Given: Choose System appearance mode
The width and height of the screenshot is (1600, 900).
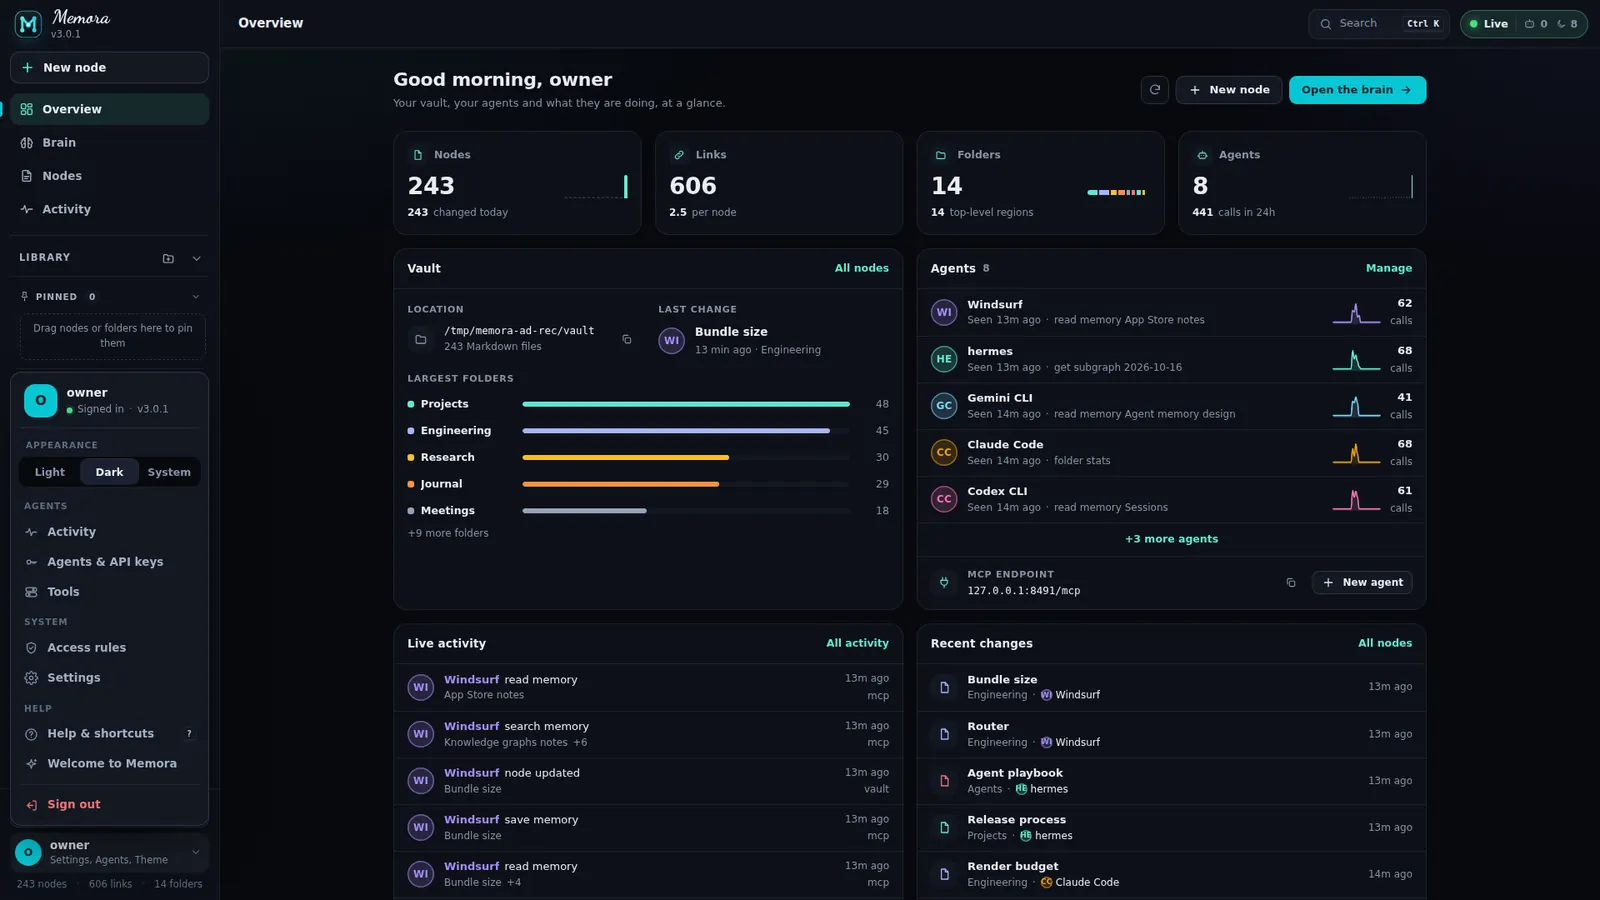Looking at the screenshot, I should pyautogui.click(x=169, y=472).
